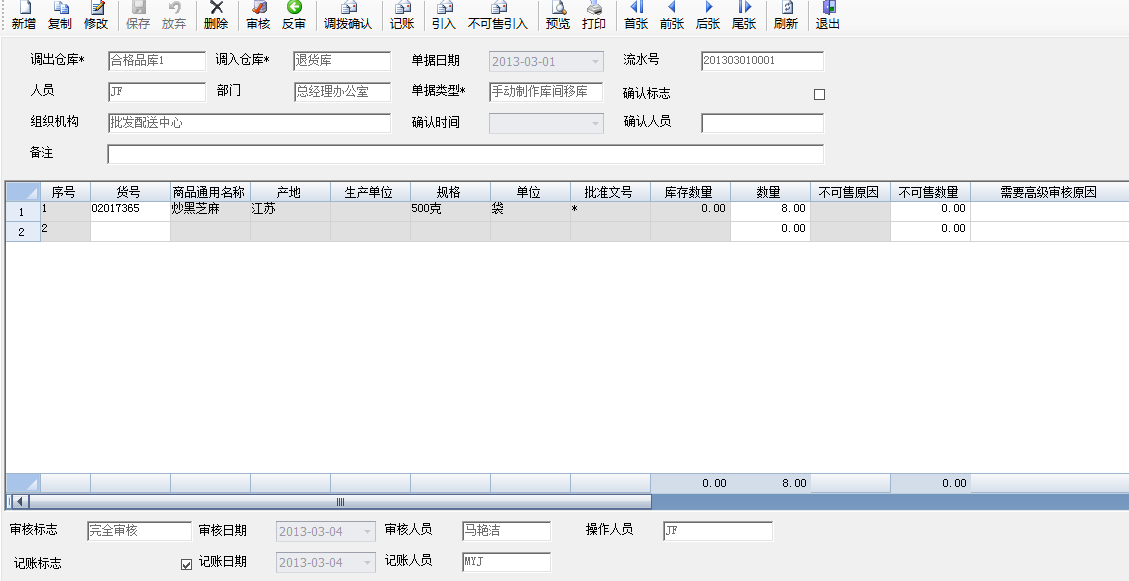Click the 记账人员 field MYJ
The image size is (1129, 581).
(x=506, y=562)
